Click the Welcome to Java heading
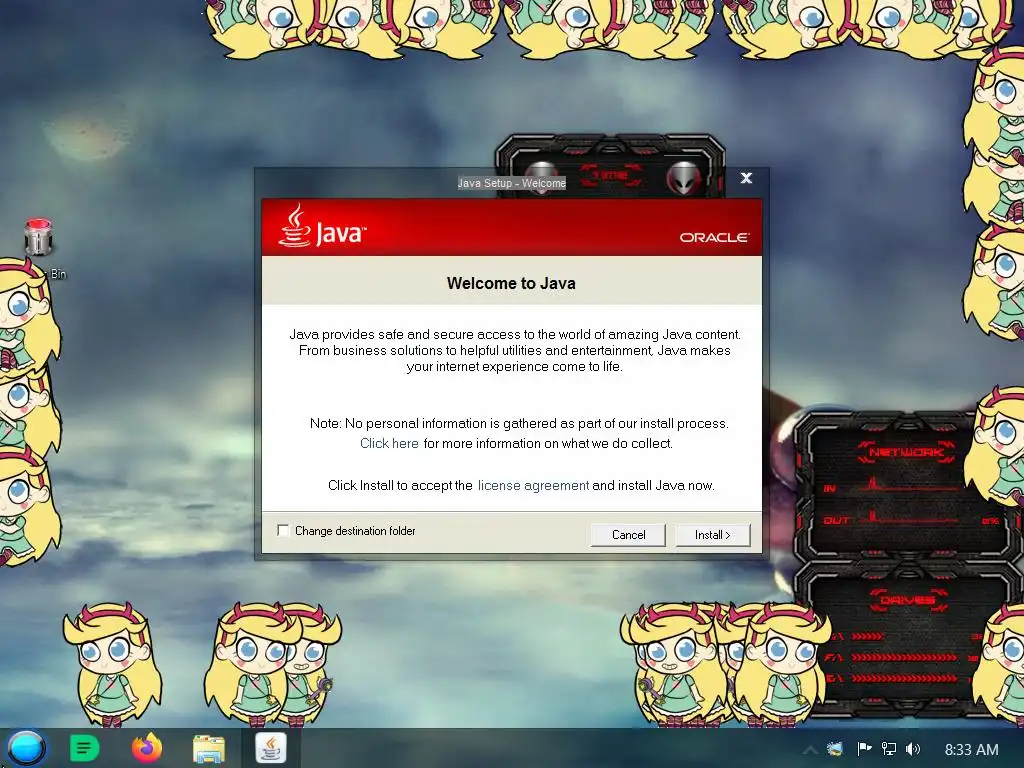1024x768 pixels. pos(511,283)
